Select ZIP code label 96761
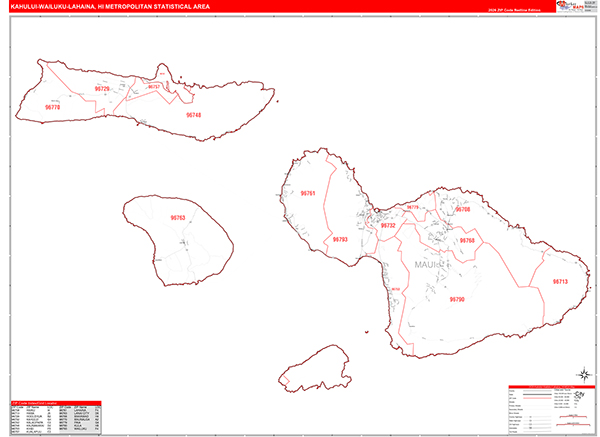 308,193
